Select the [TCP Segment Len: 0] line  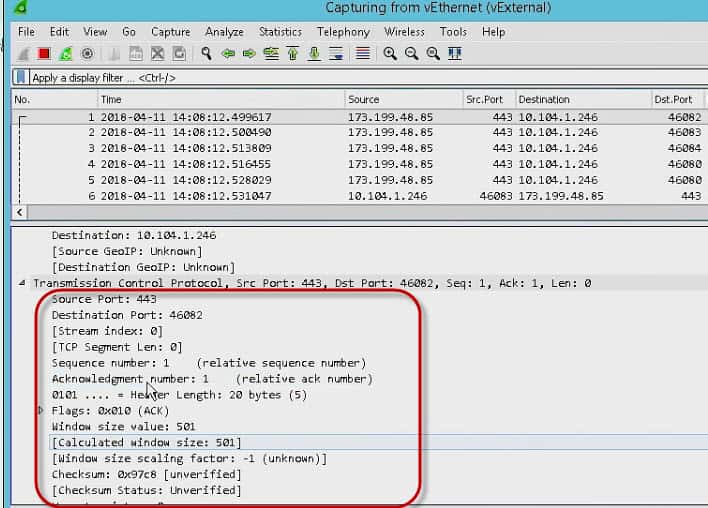117,347
